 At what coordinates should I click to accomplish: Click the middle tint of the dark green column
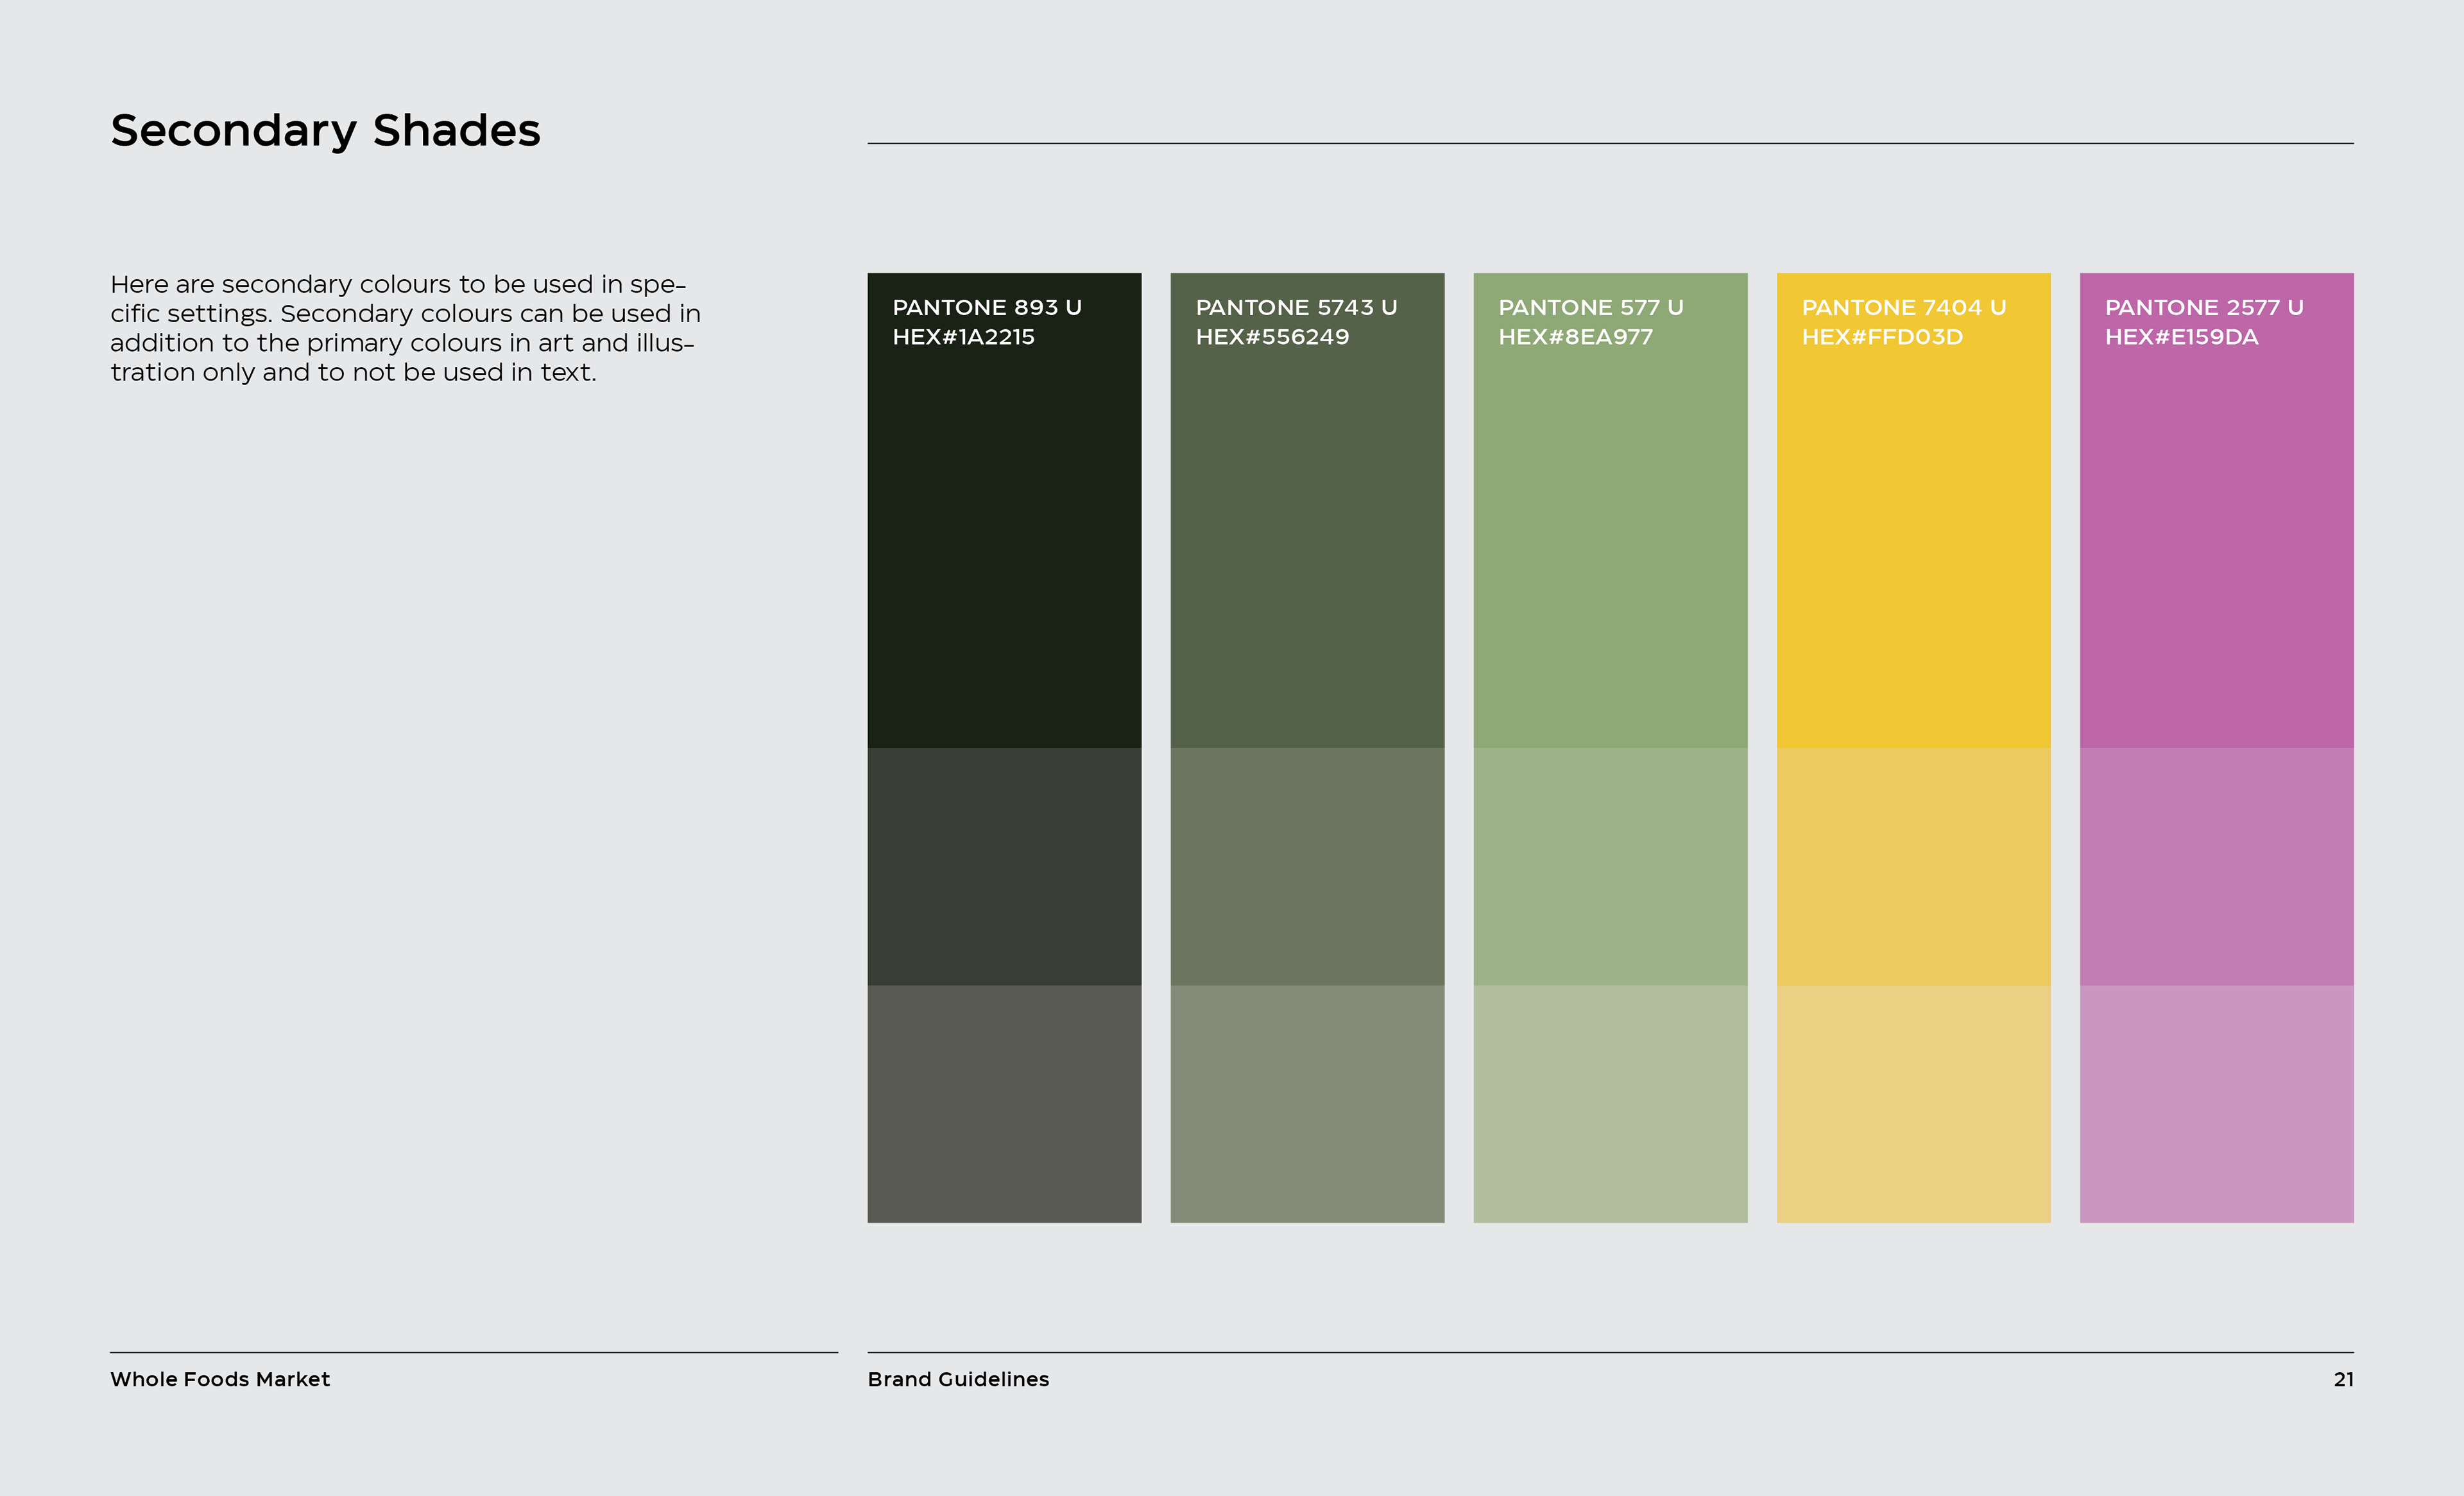click(x=1004, y=866)
